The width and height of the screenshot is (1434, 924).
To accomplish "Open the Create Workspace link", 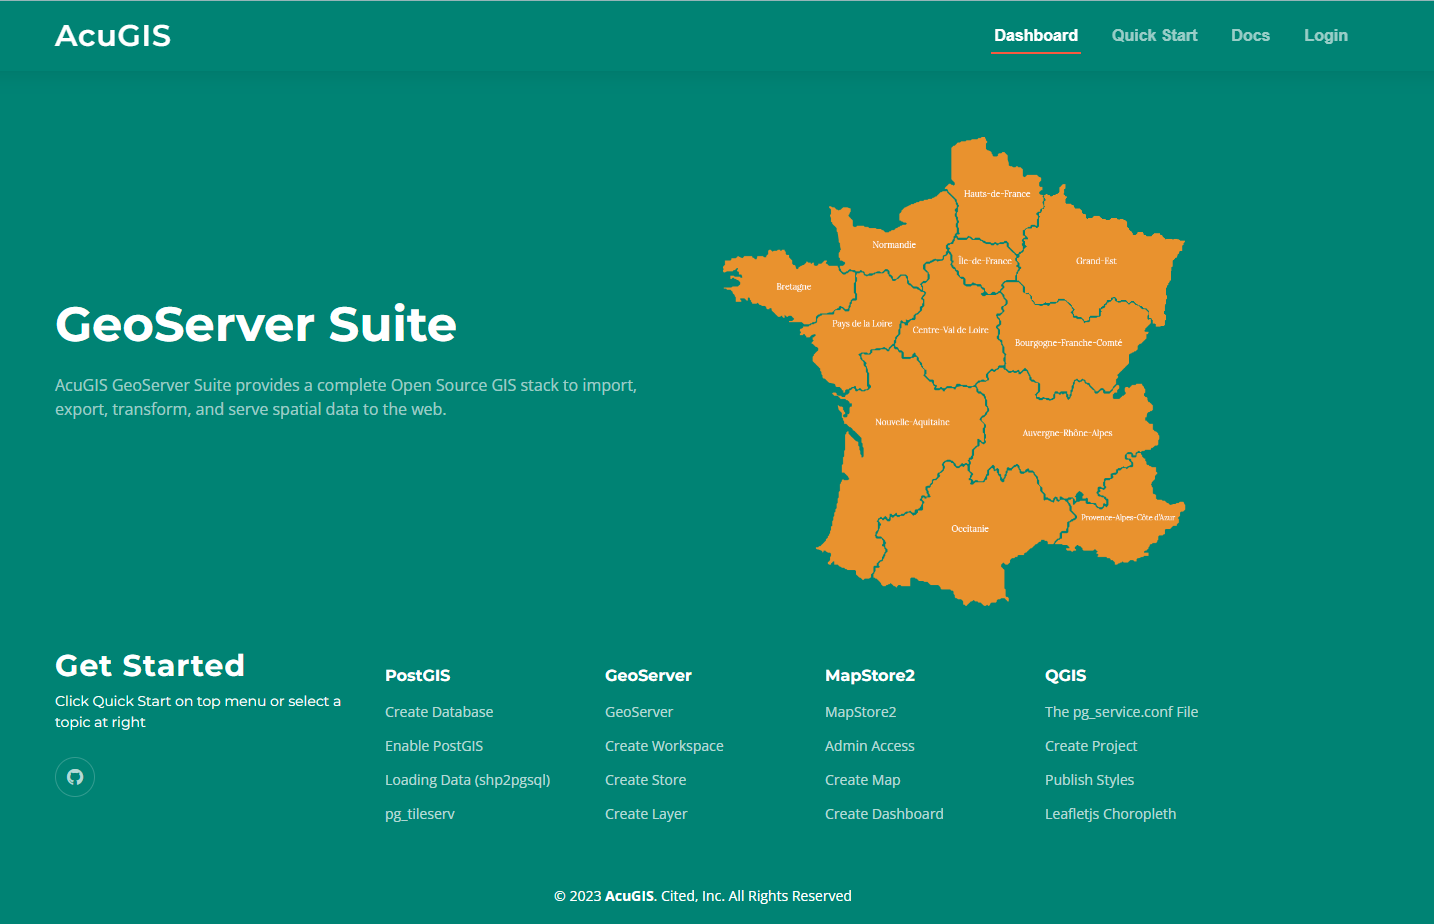I will (x=664, y=746).
